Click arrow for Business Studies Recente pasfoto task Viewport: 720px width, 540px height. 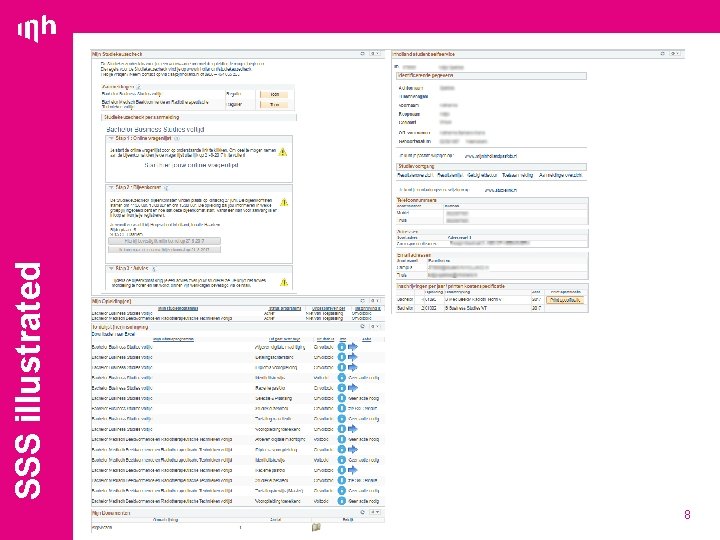coord(353,388)
